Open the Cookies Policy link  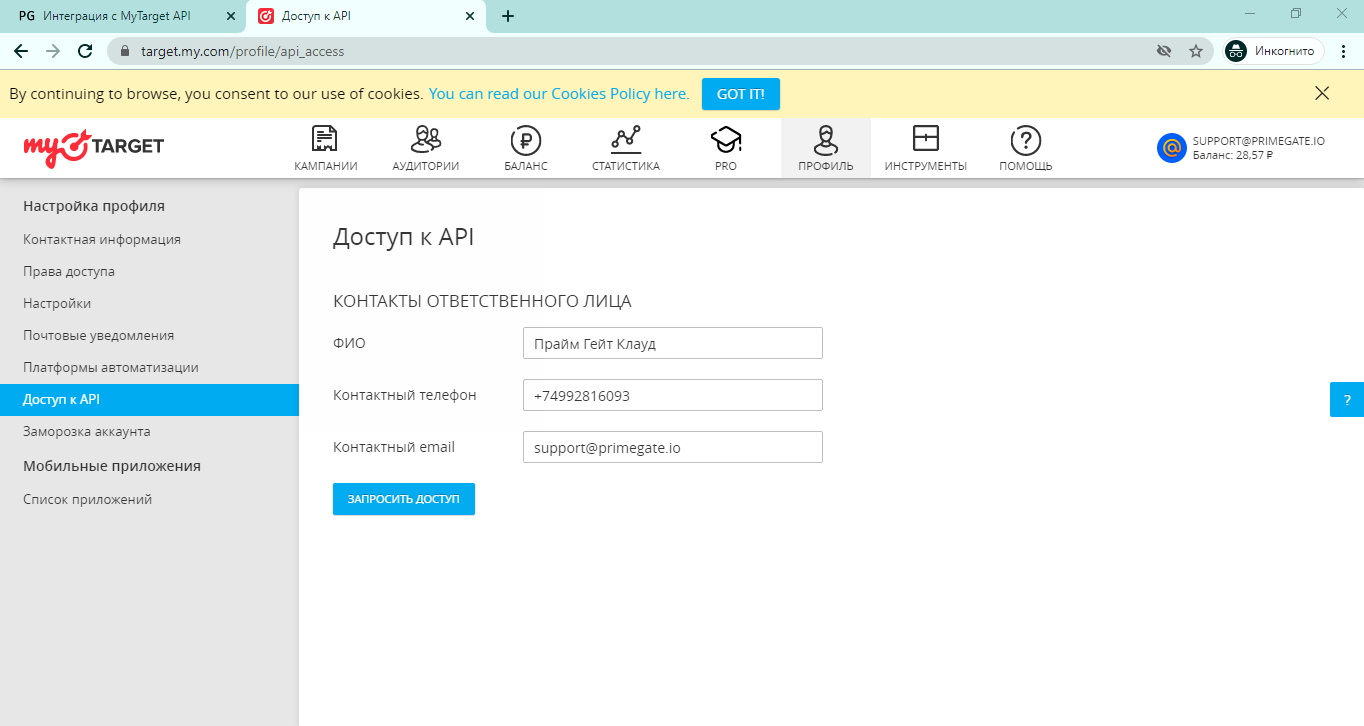pyautogui.click(x=559, y=94)
